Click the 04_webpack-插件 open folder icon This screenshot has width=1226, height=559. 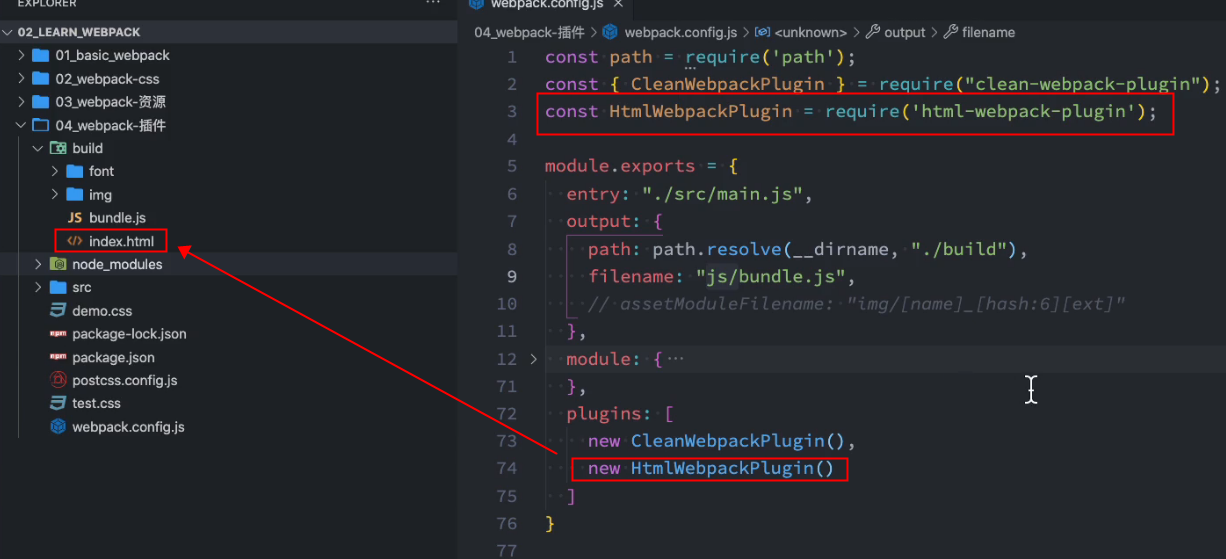point(40,125)
